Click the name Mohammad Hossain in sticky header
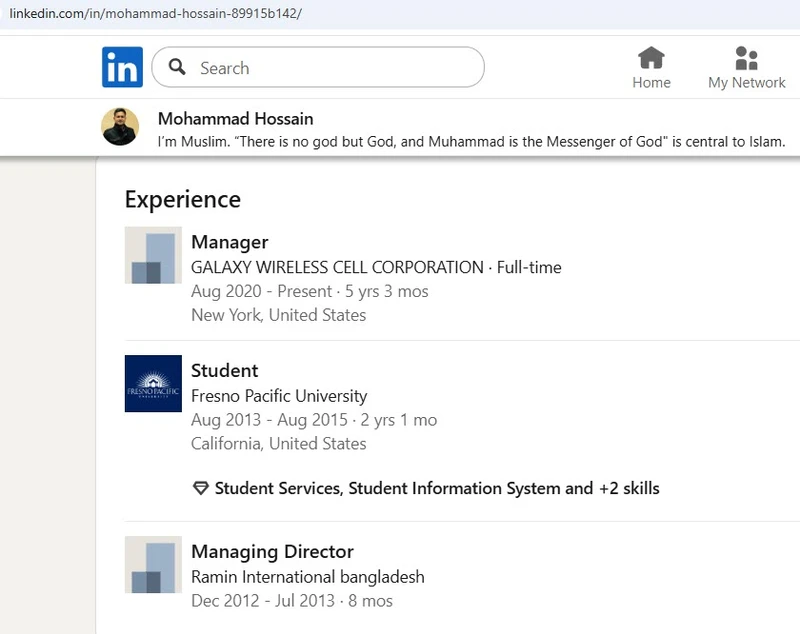800x634 pixels. 236,119
